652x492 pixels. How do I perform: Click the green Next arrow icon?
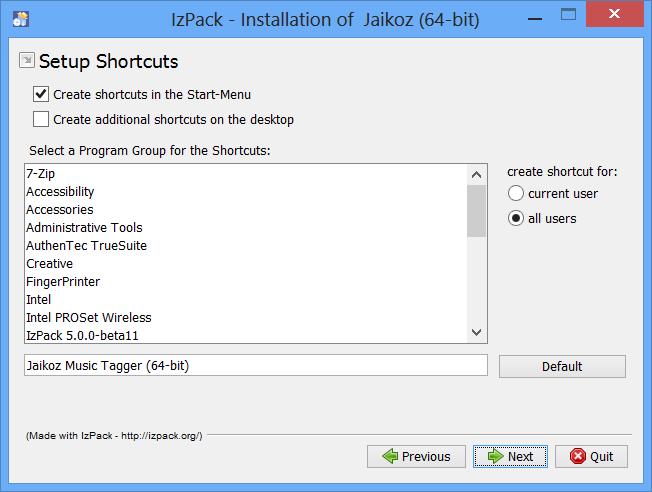[495, 456]
